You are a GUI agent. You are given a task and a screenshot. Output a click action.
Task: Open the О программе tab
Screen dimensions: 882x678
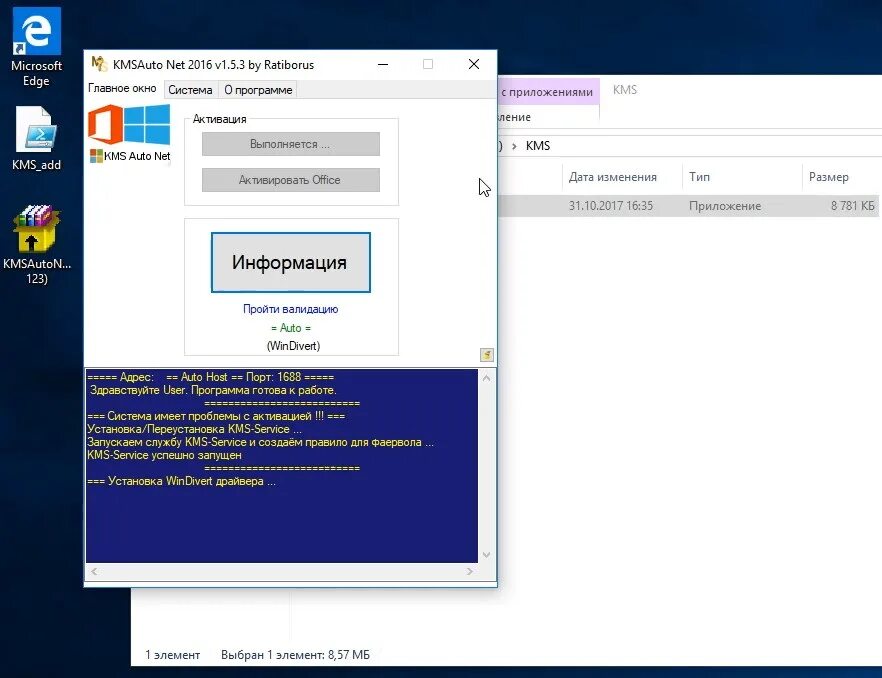[258, 90]
